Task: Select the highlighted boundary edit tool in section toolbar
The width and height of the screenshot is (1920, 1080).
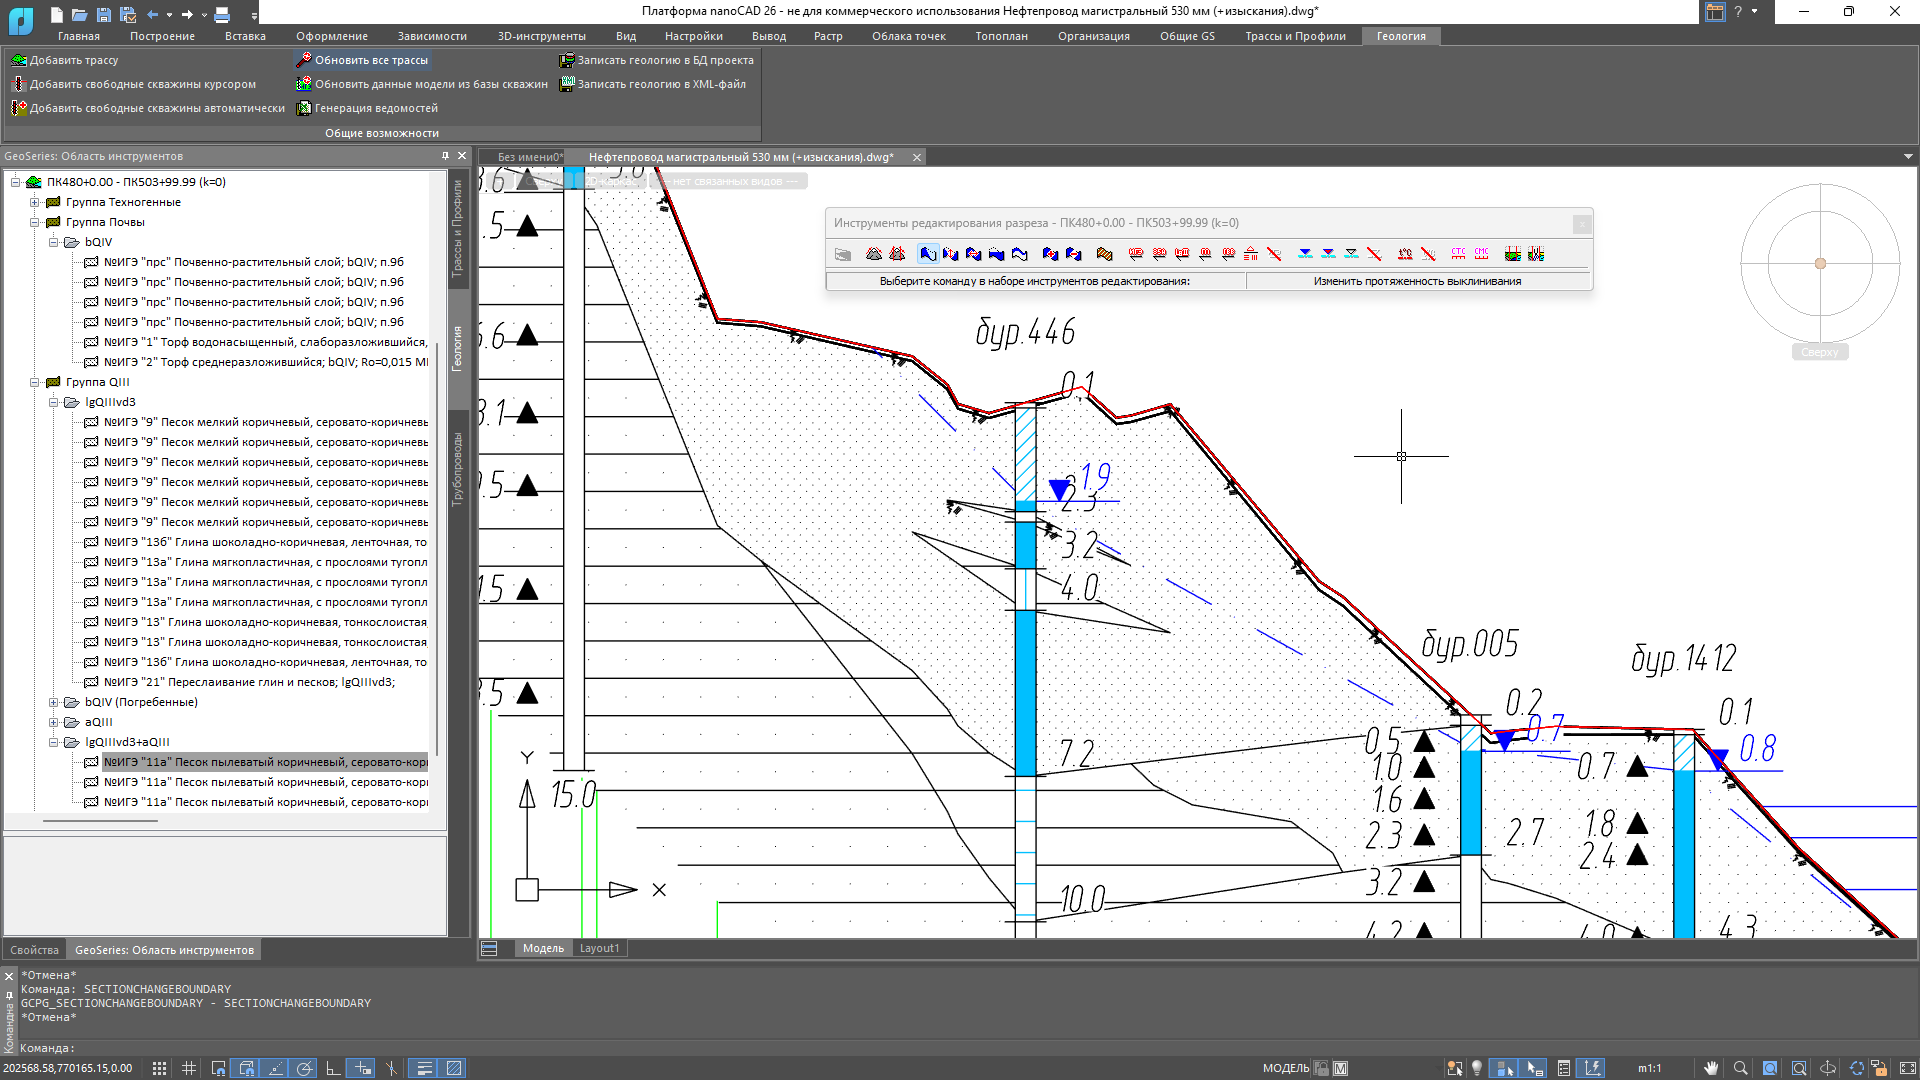Action: 928,254
